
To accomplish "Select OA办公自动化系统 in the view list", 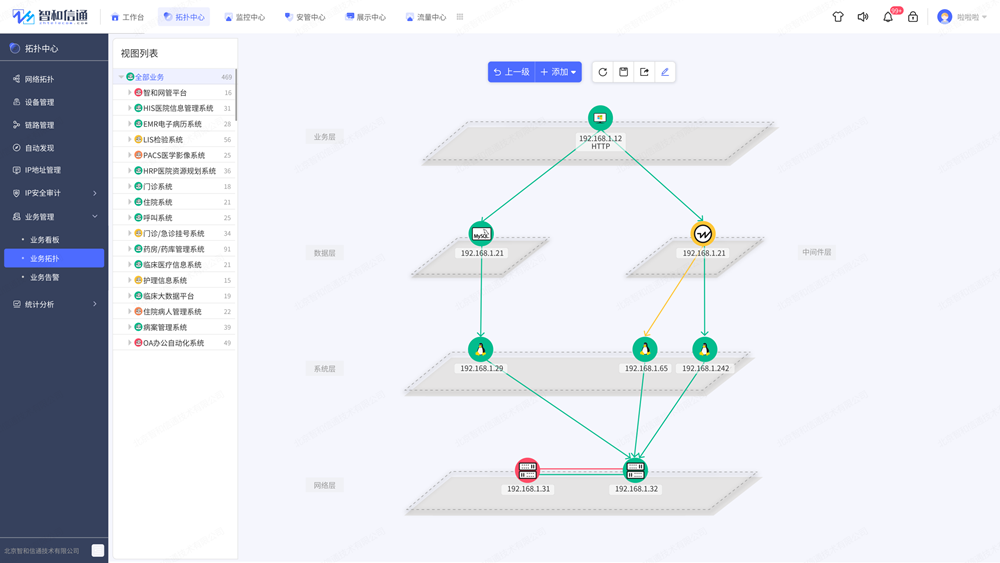I will point(173,343).
